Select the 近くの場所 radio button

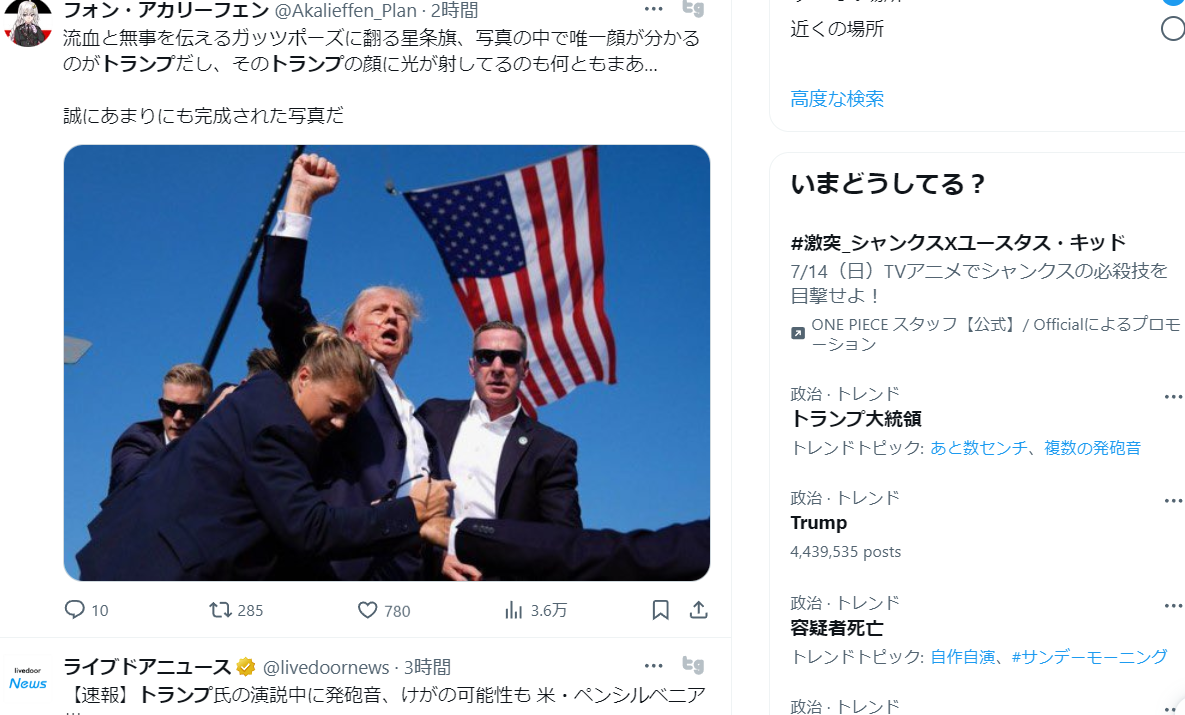click(x=1173, y=29)
